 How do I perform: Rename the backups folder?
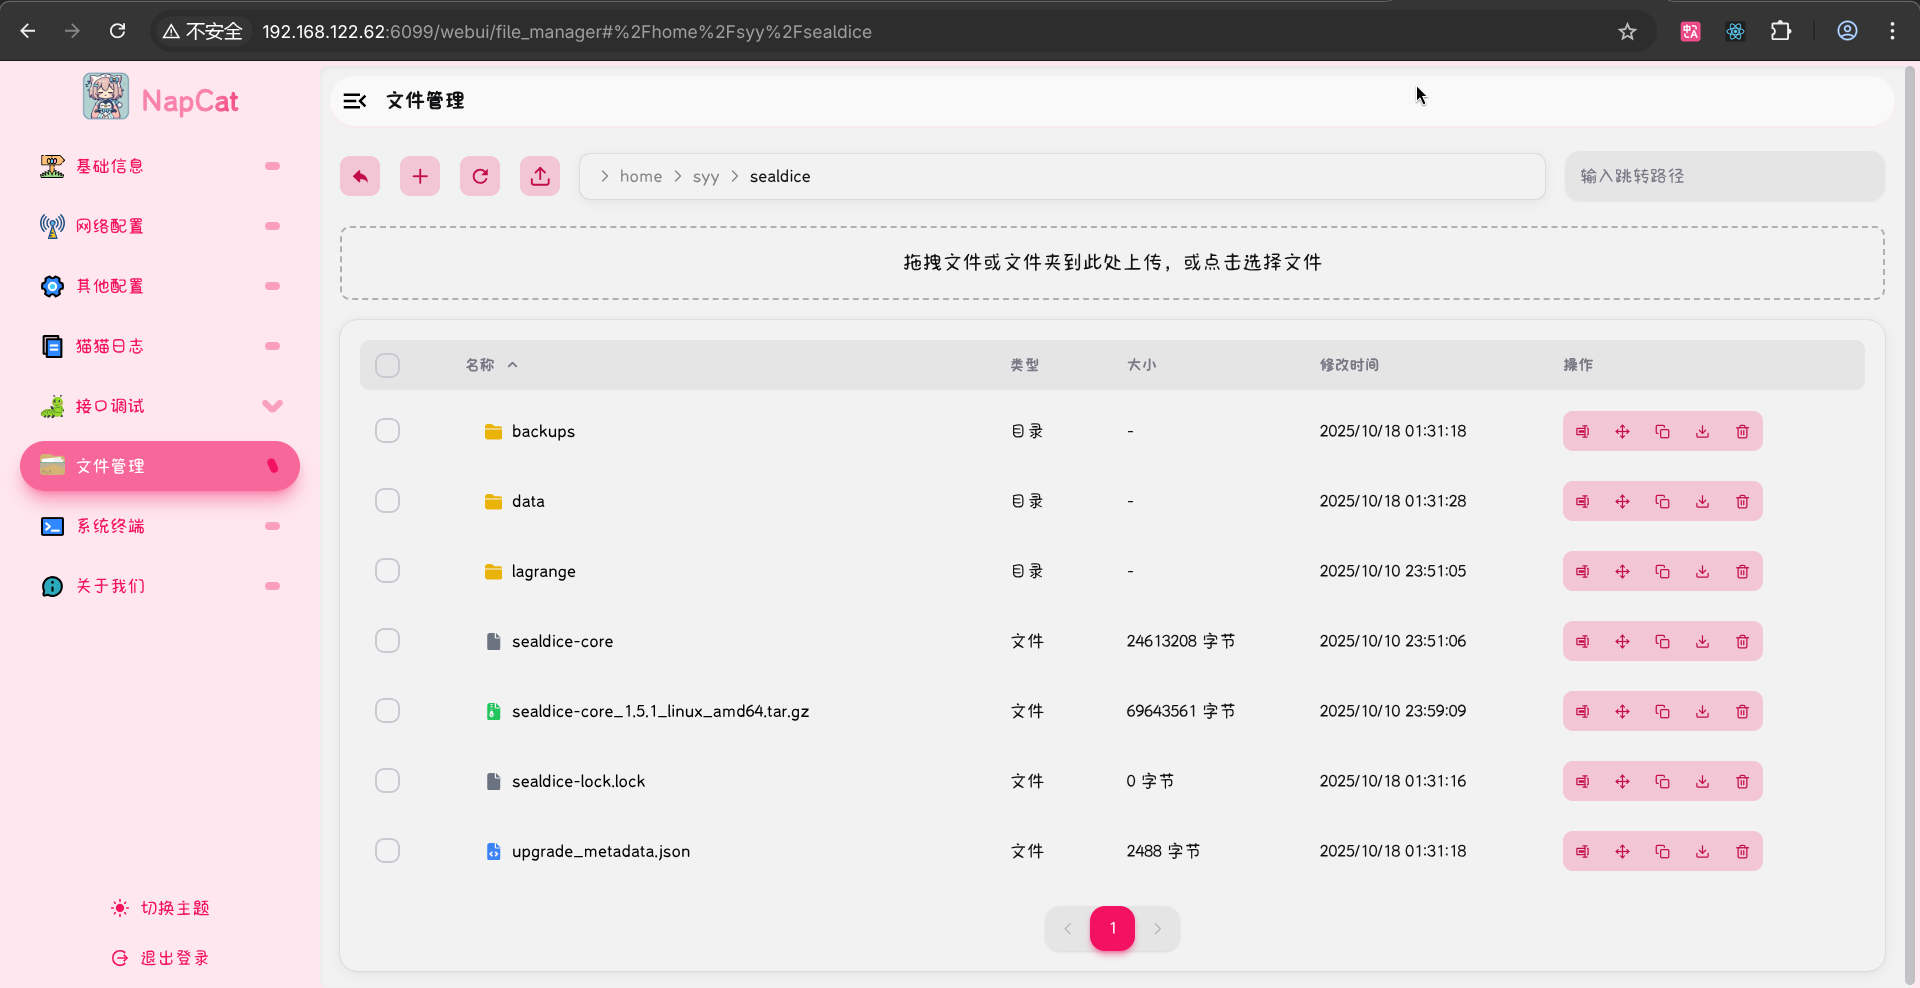pyautogui.click(x=1582, y=432)
